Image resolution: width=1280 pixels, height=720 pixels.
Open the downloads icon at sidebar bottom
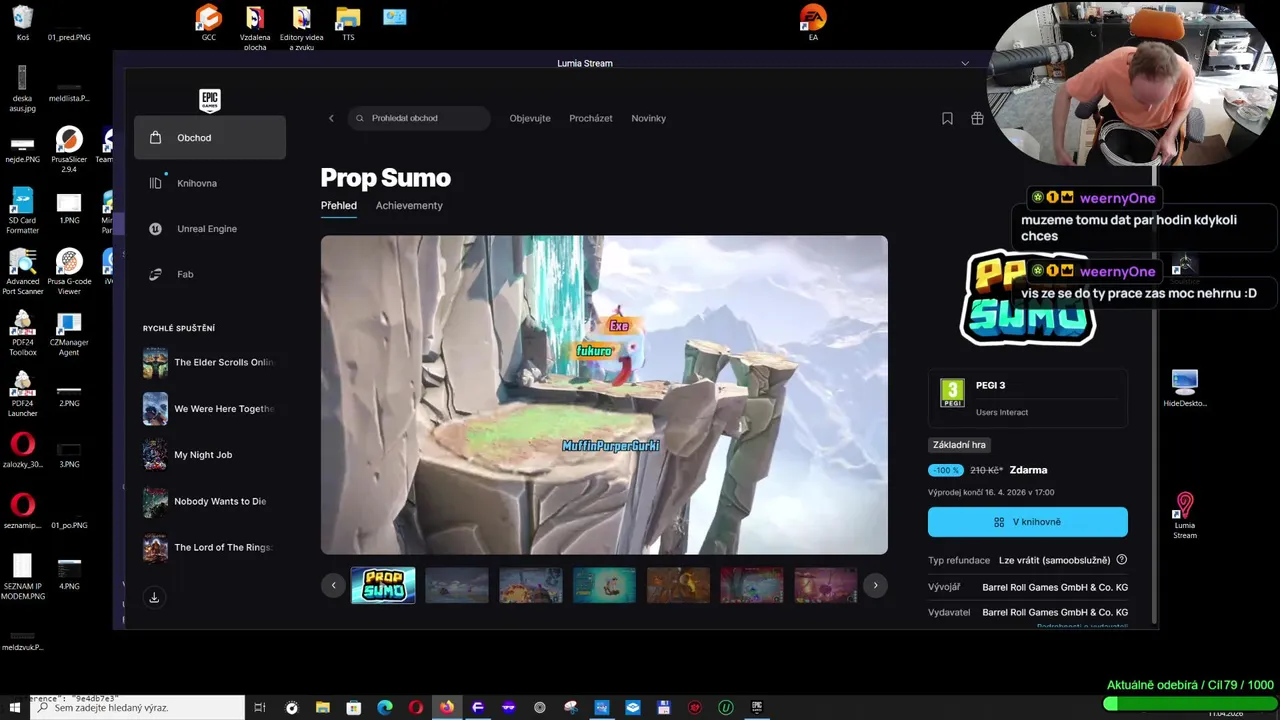(154, 597)
